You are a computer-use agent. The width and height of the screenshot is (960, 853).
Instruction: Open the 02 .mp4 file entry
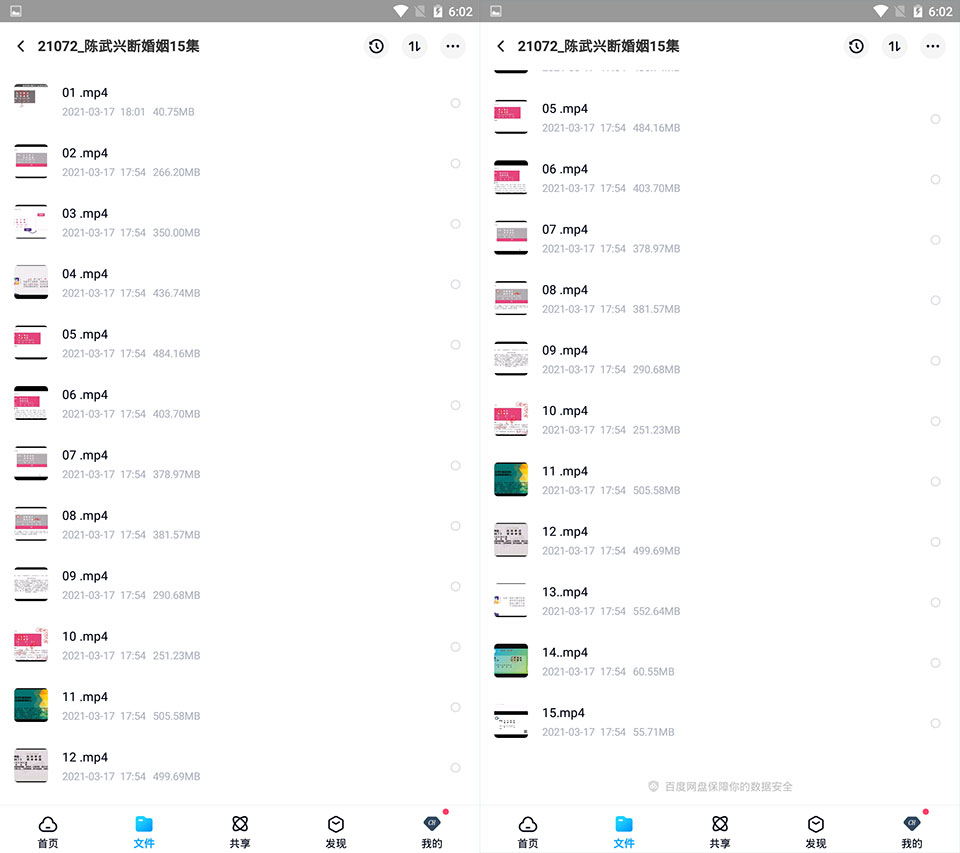[239, 162]
